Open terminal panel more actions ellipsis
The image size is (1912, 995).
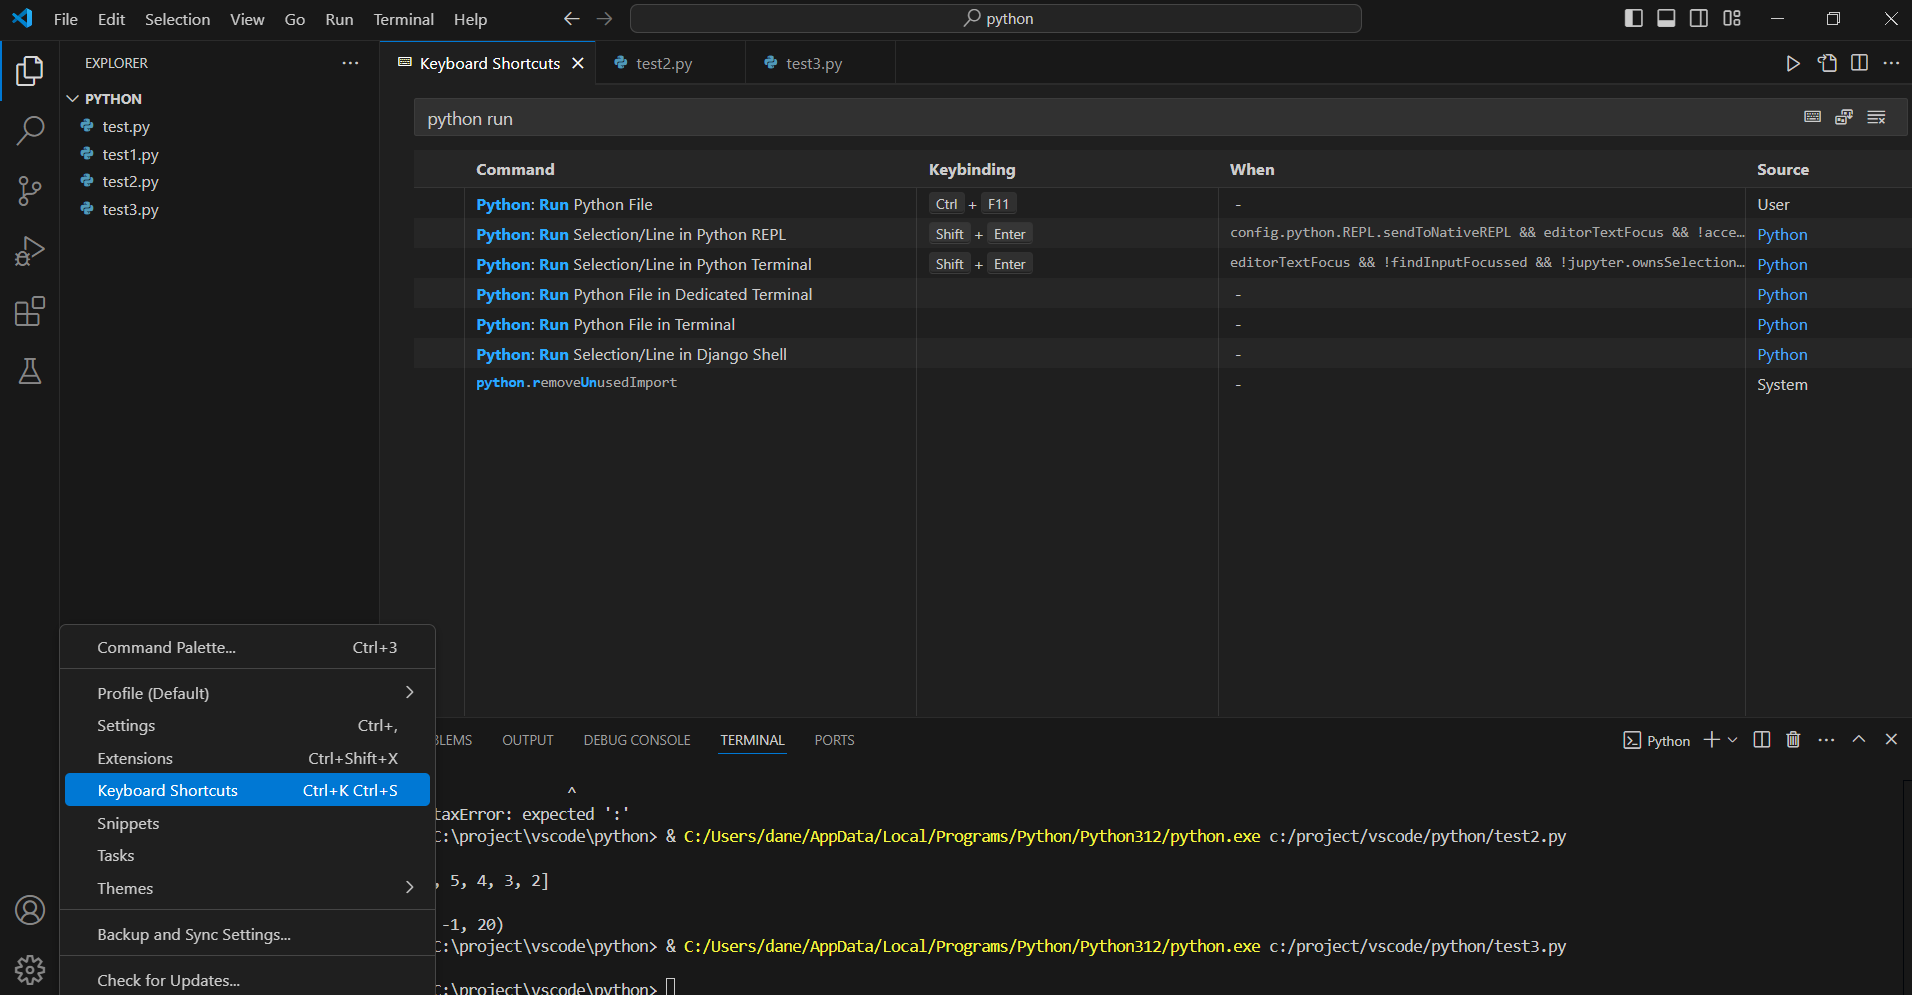tap(1826, 740)
